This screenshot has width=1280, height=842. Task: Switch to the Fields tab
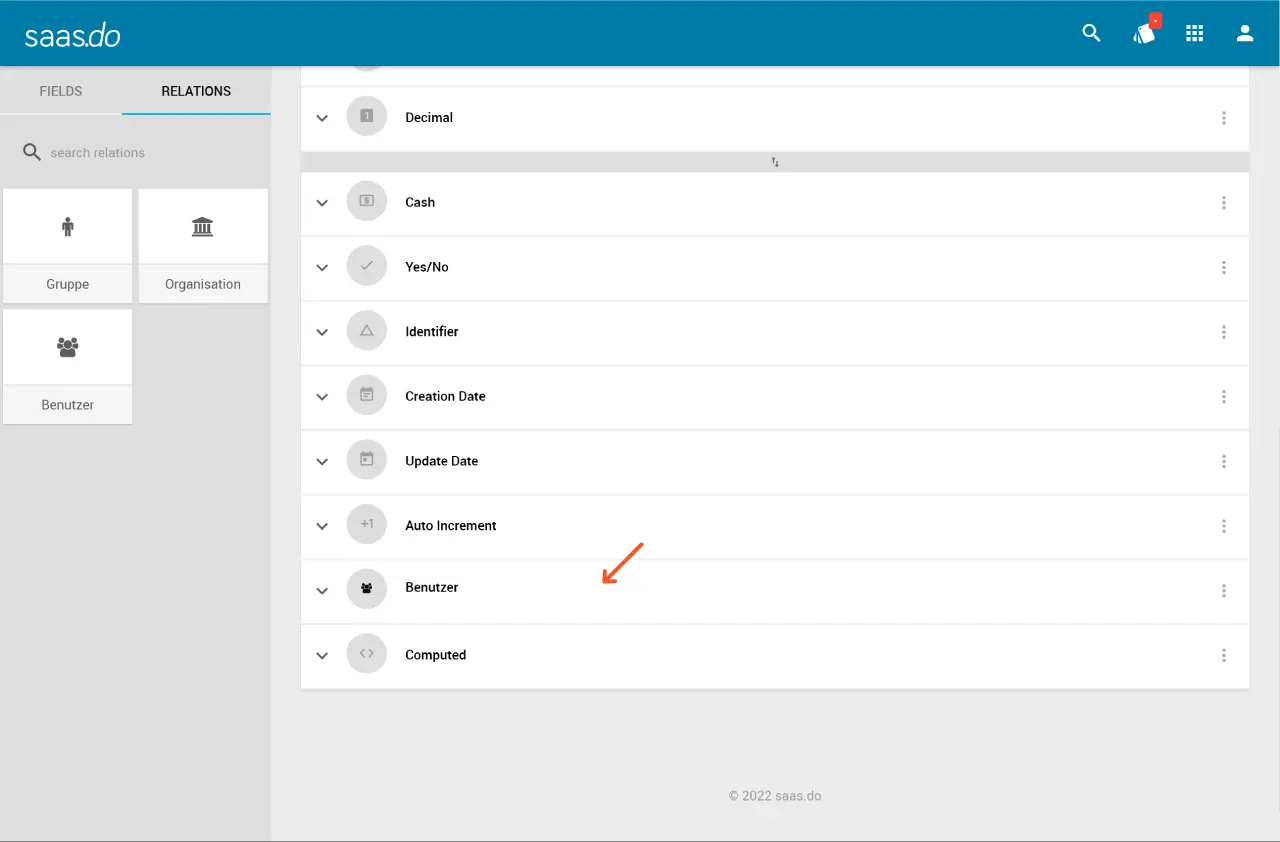point(61,91)
